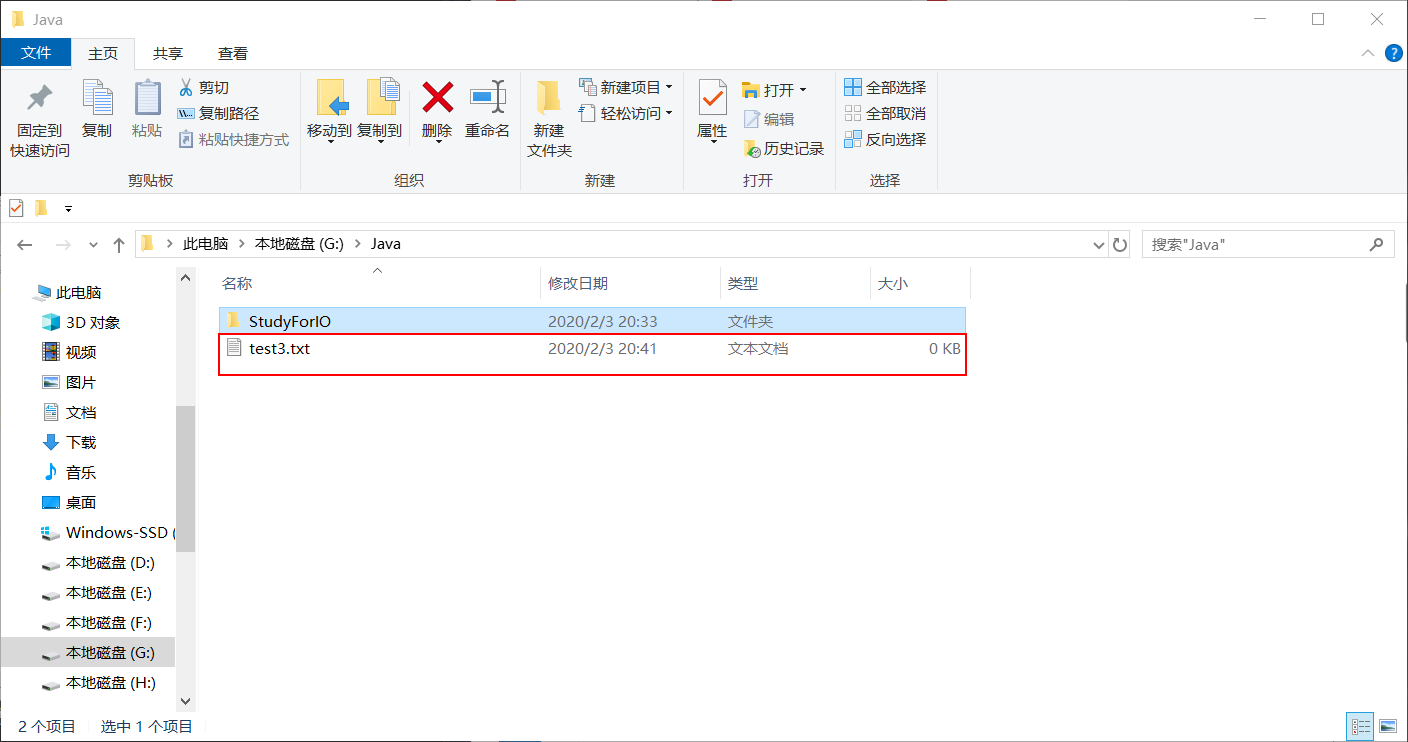Click 本地磁盘 (G:) breadcrumb in address bar
Viewport: 1408px width, 742px height.
coord(299,244)
